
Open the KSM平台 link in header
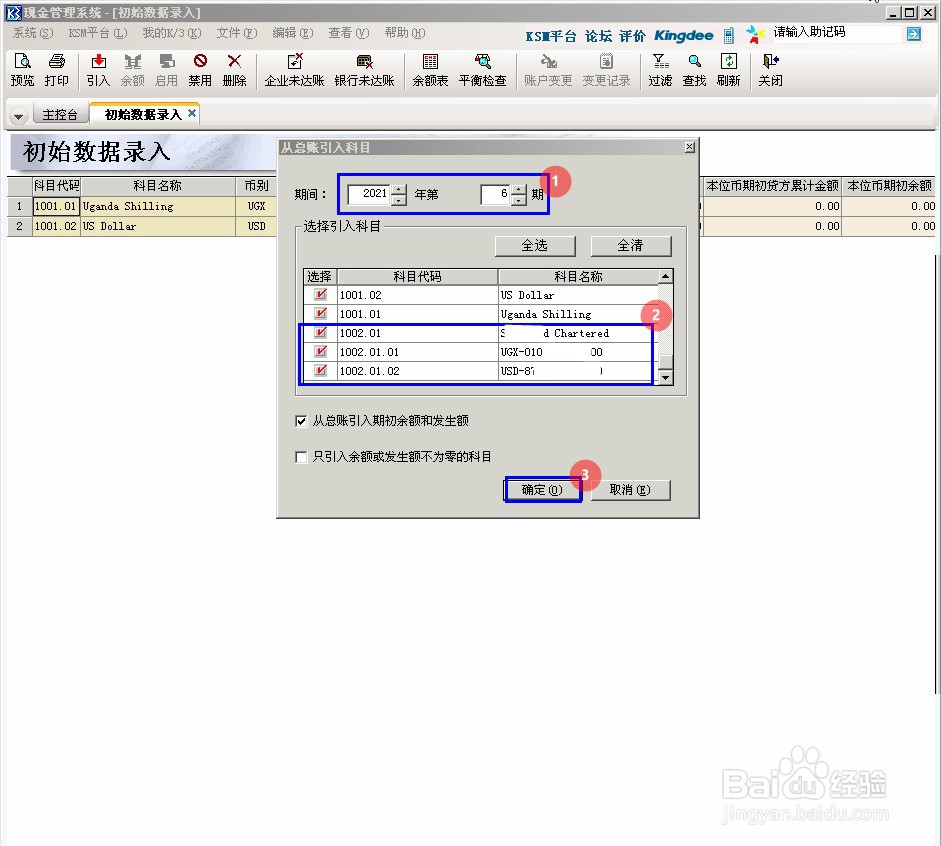550,36
